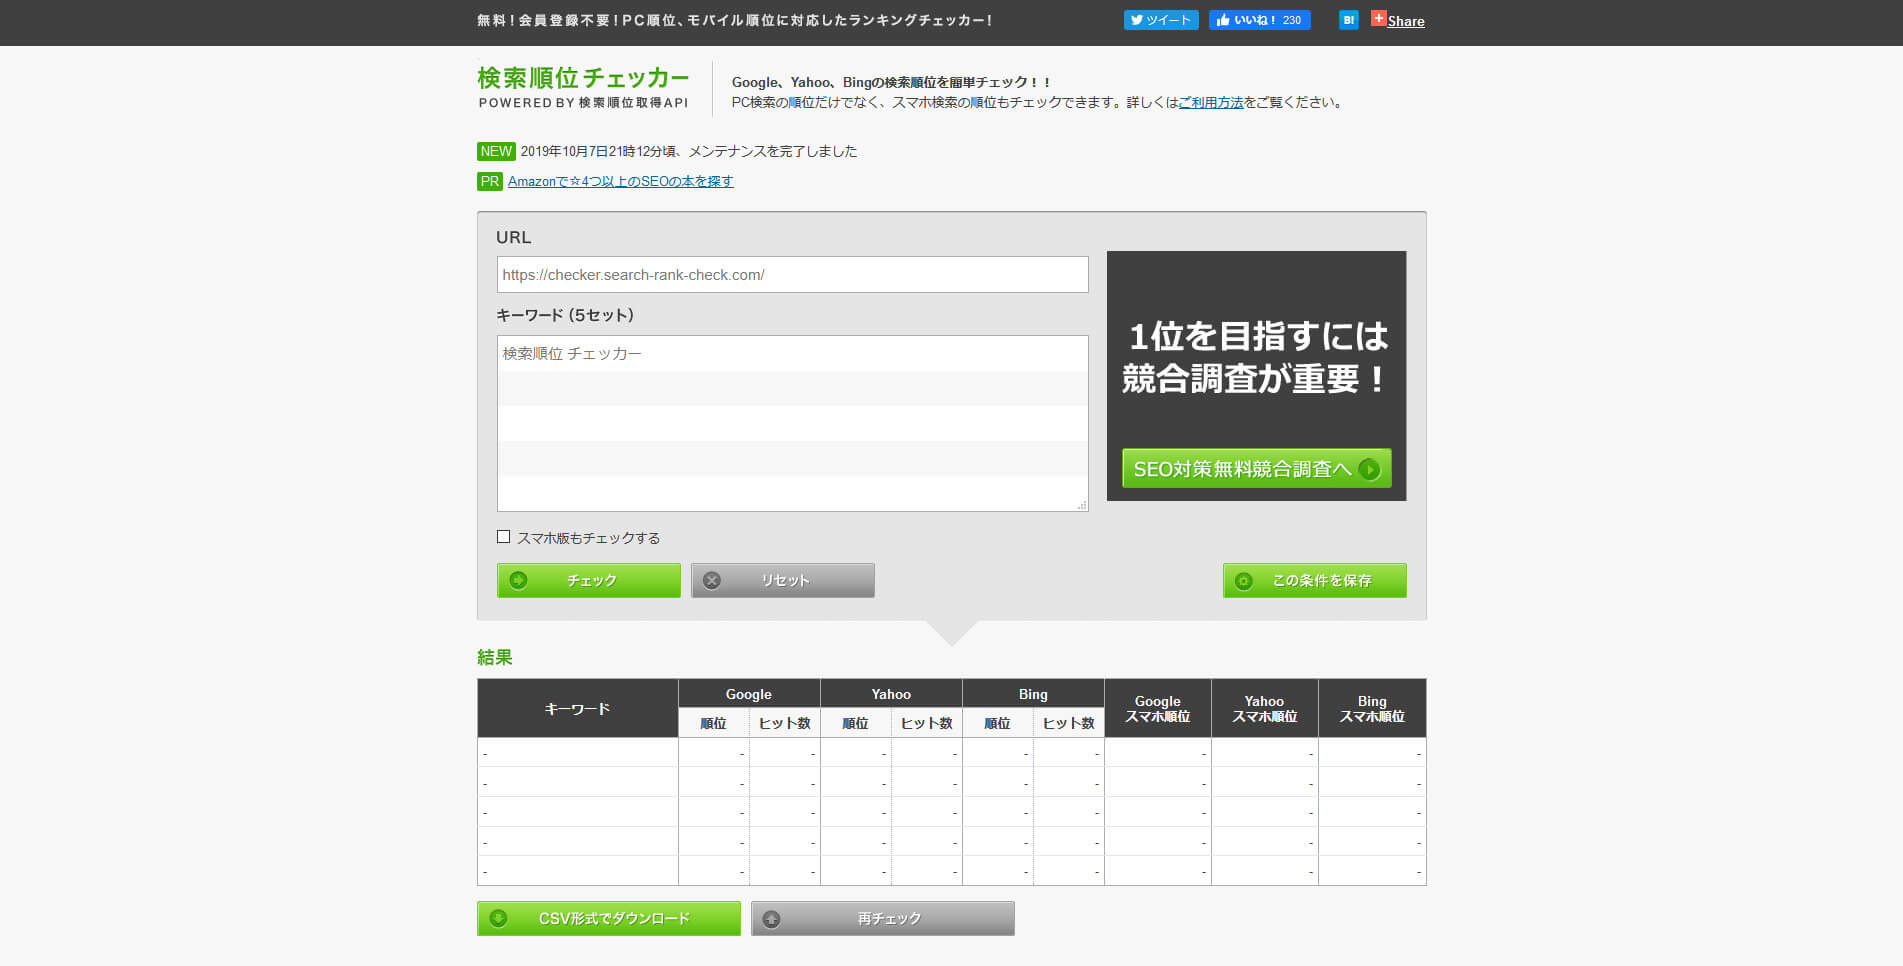The width and height of the screenshot is (1903, 966).
Task: Open the ご利用方法 usage link
Action: pos(1210,102)
